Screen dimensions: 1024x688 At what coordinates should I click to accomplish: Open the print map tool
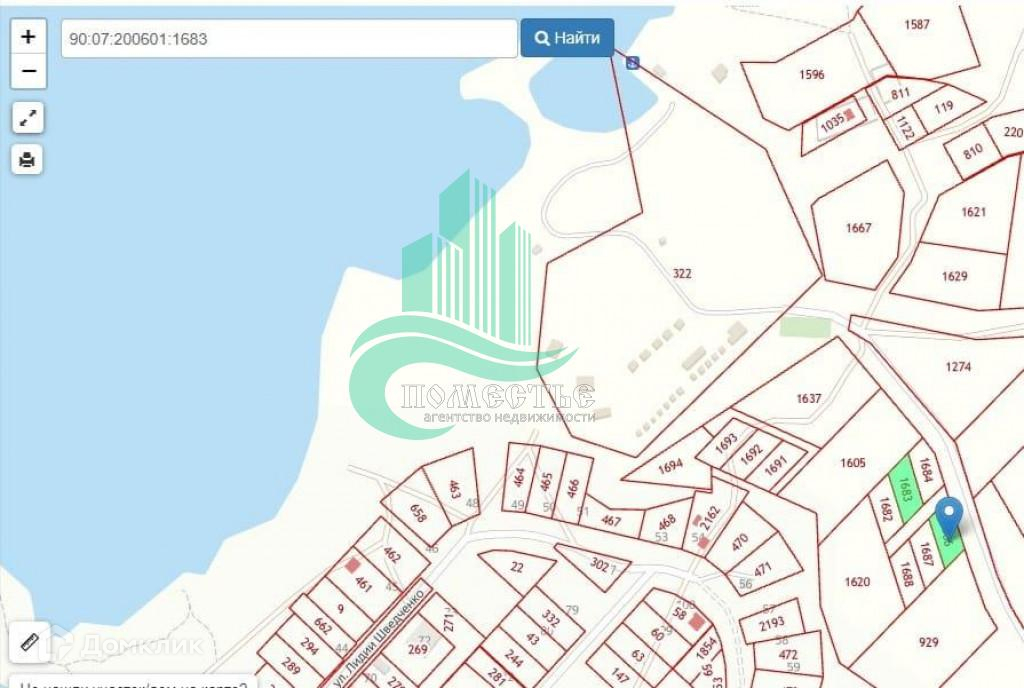27,159
